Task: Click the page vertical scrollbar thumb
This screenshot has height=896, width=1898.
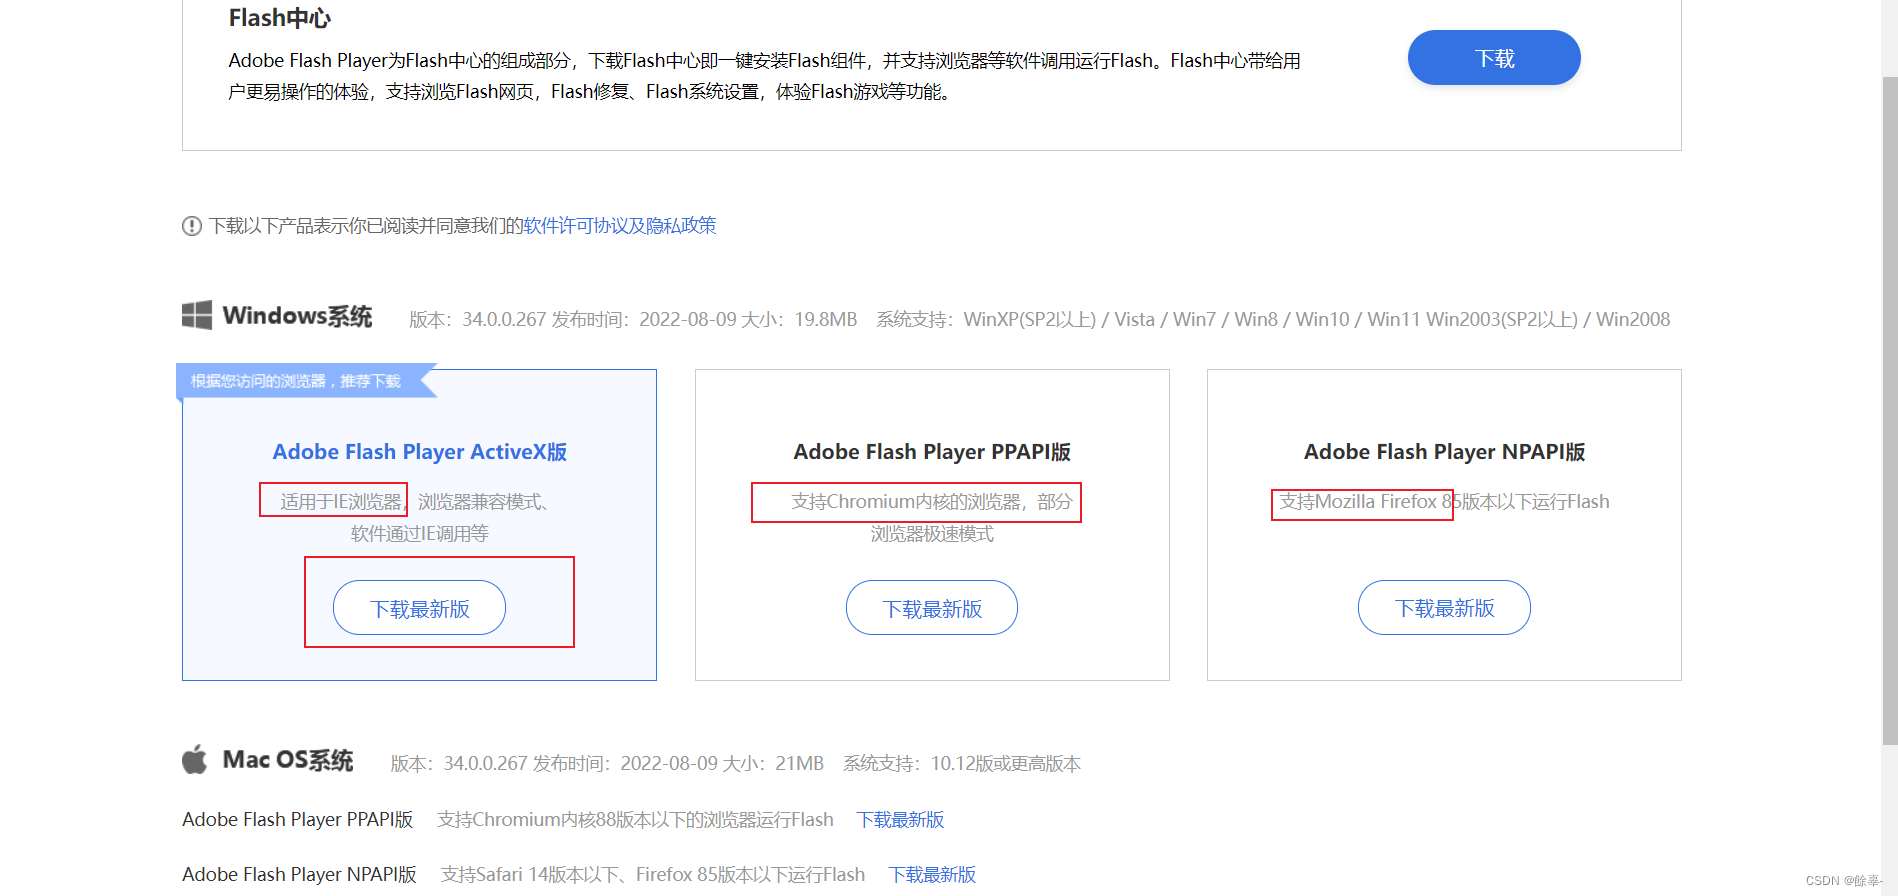Action: click(x=1889, y=410)
